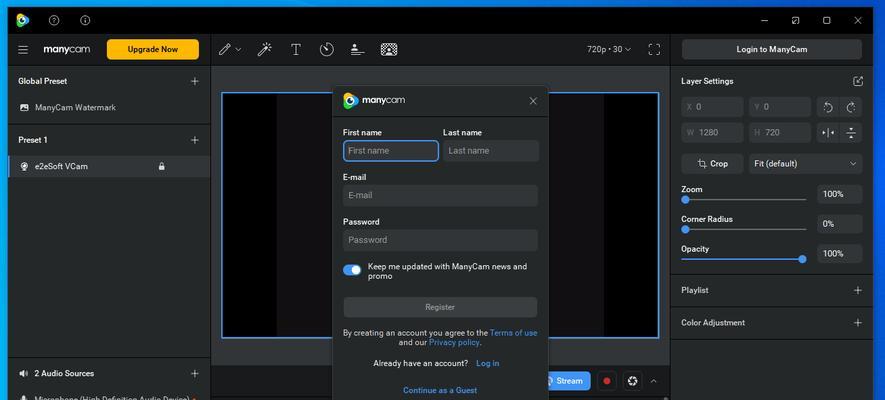This screenshot has height=400, width=885.
Task: Open the lower third tool
Action: [x=357, y=50]
